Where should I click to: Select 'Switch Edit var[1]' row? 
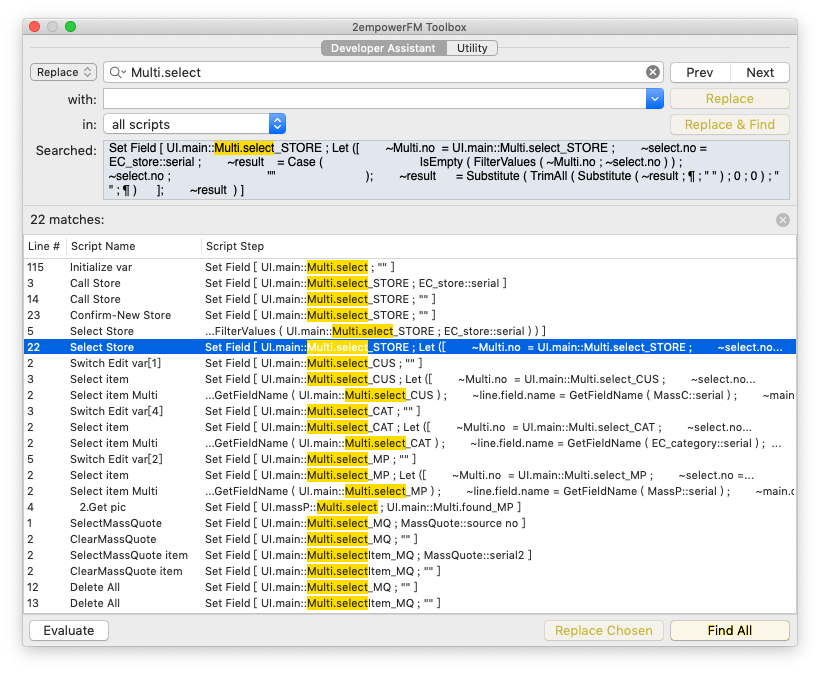tap(410, 363)
